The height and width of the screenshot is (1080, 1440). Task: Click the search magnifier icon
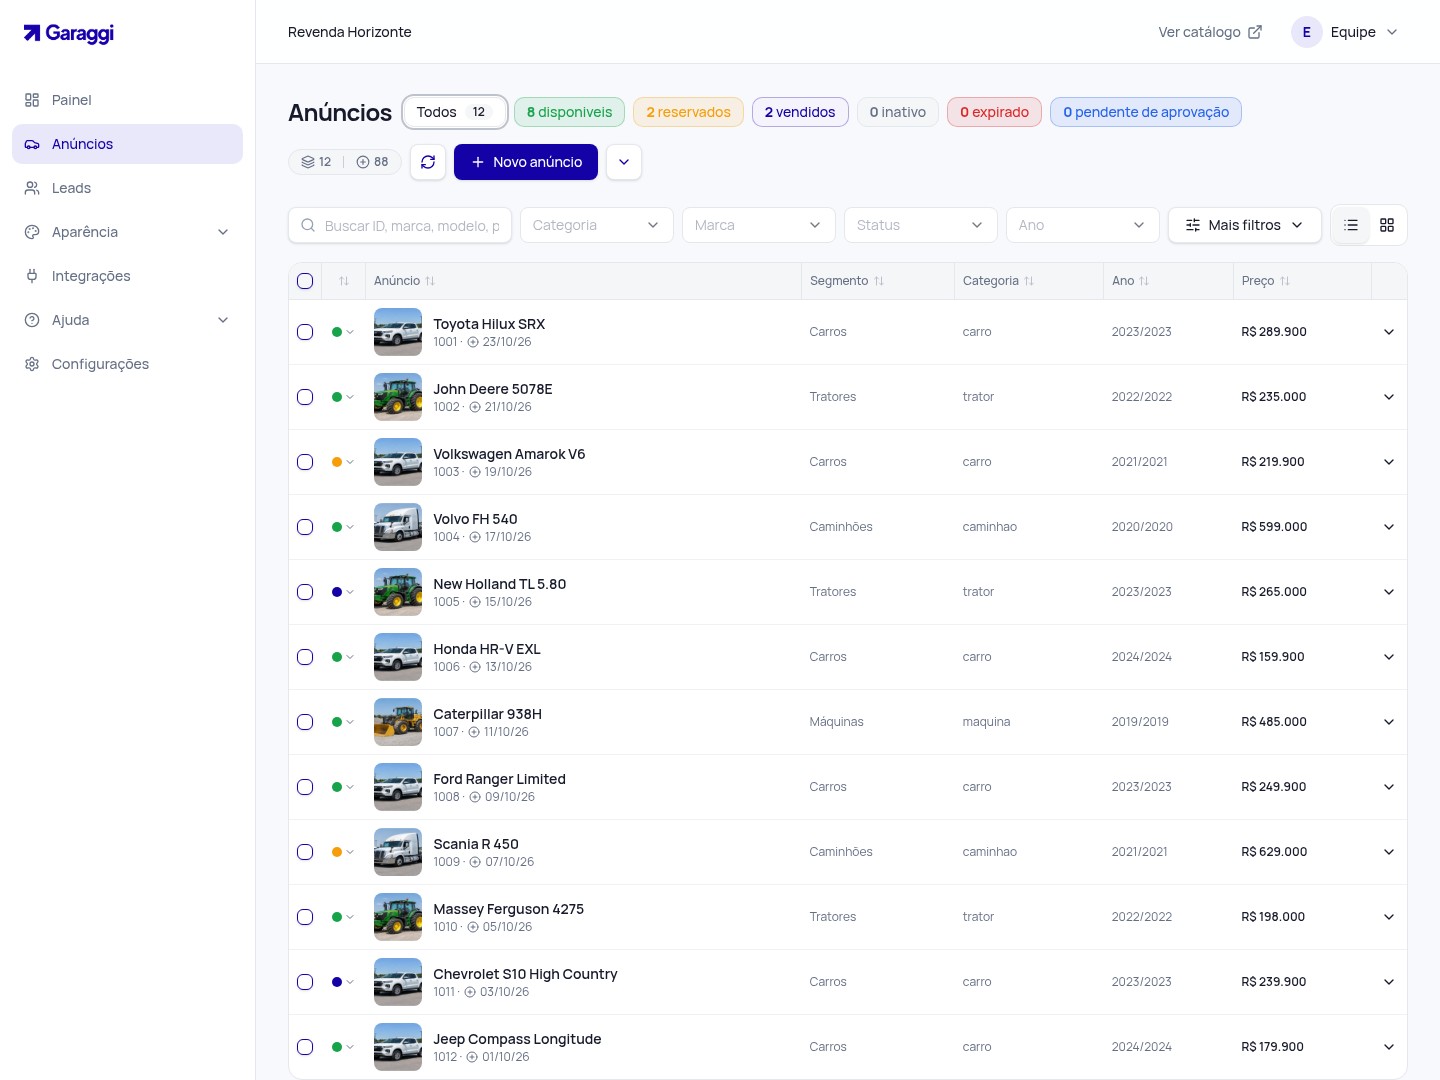(308, 225)
